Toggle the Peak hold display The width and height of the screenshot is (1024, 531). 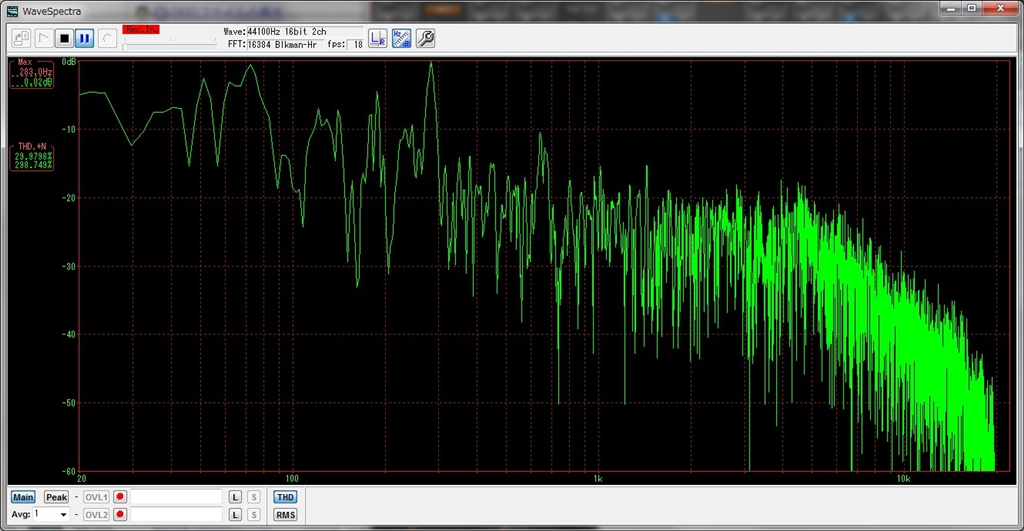point(56,497)
